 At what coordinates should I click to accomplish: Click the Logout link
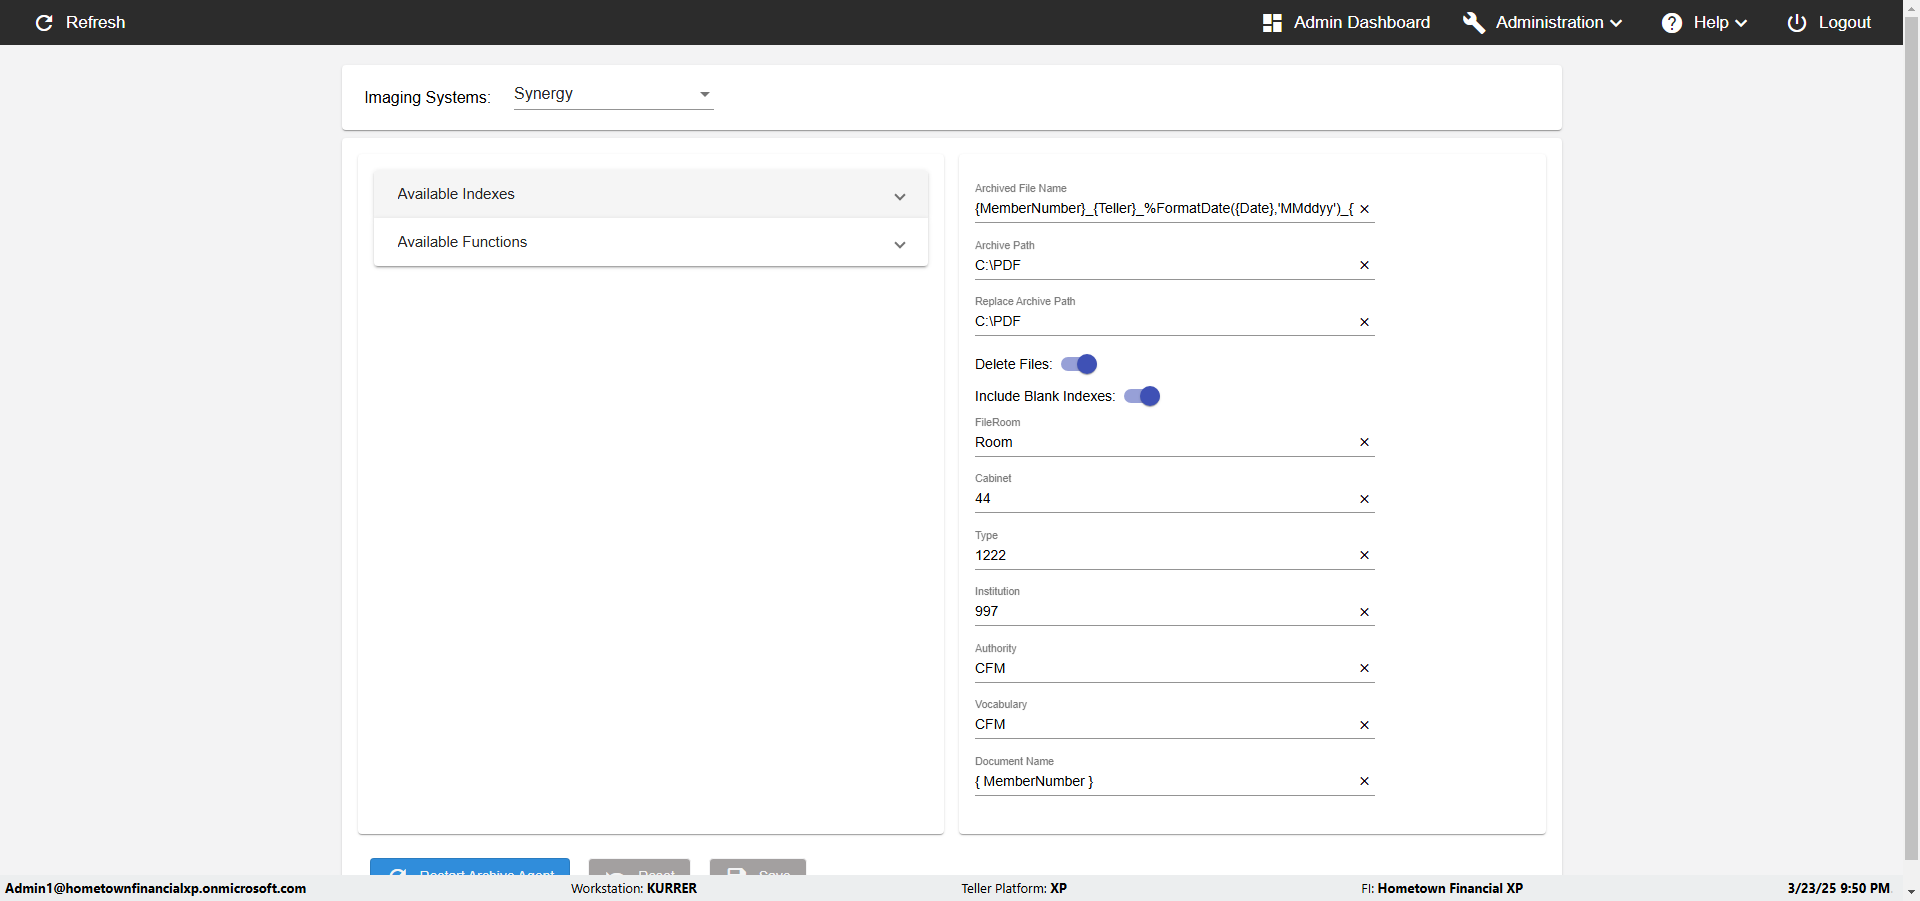point(1844,23)
